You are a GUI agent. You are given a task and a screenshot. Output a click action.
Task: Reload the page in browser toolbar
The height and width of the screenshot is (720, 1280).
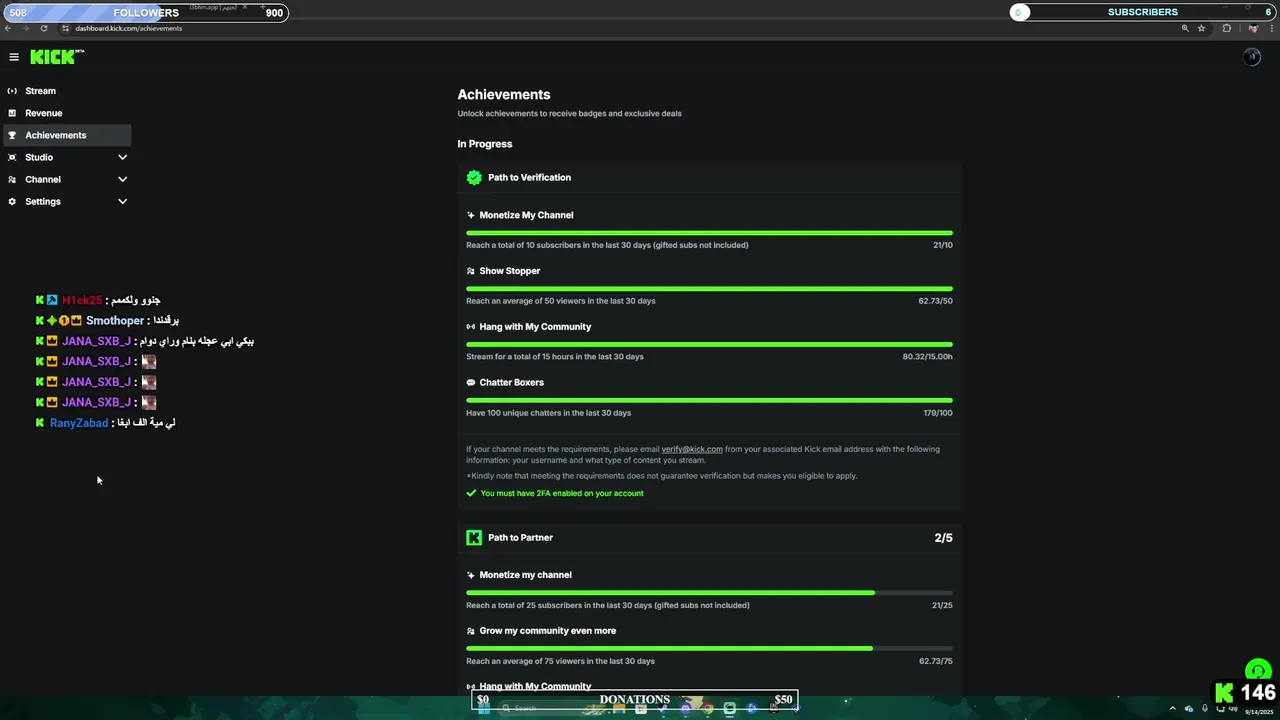43,28
